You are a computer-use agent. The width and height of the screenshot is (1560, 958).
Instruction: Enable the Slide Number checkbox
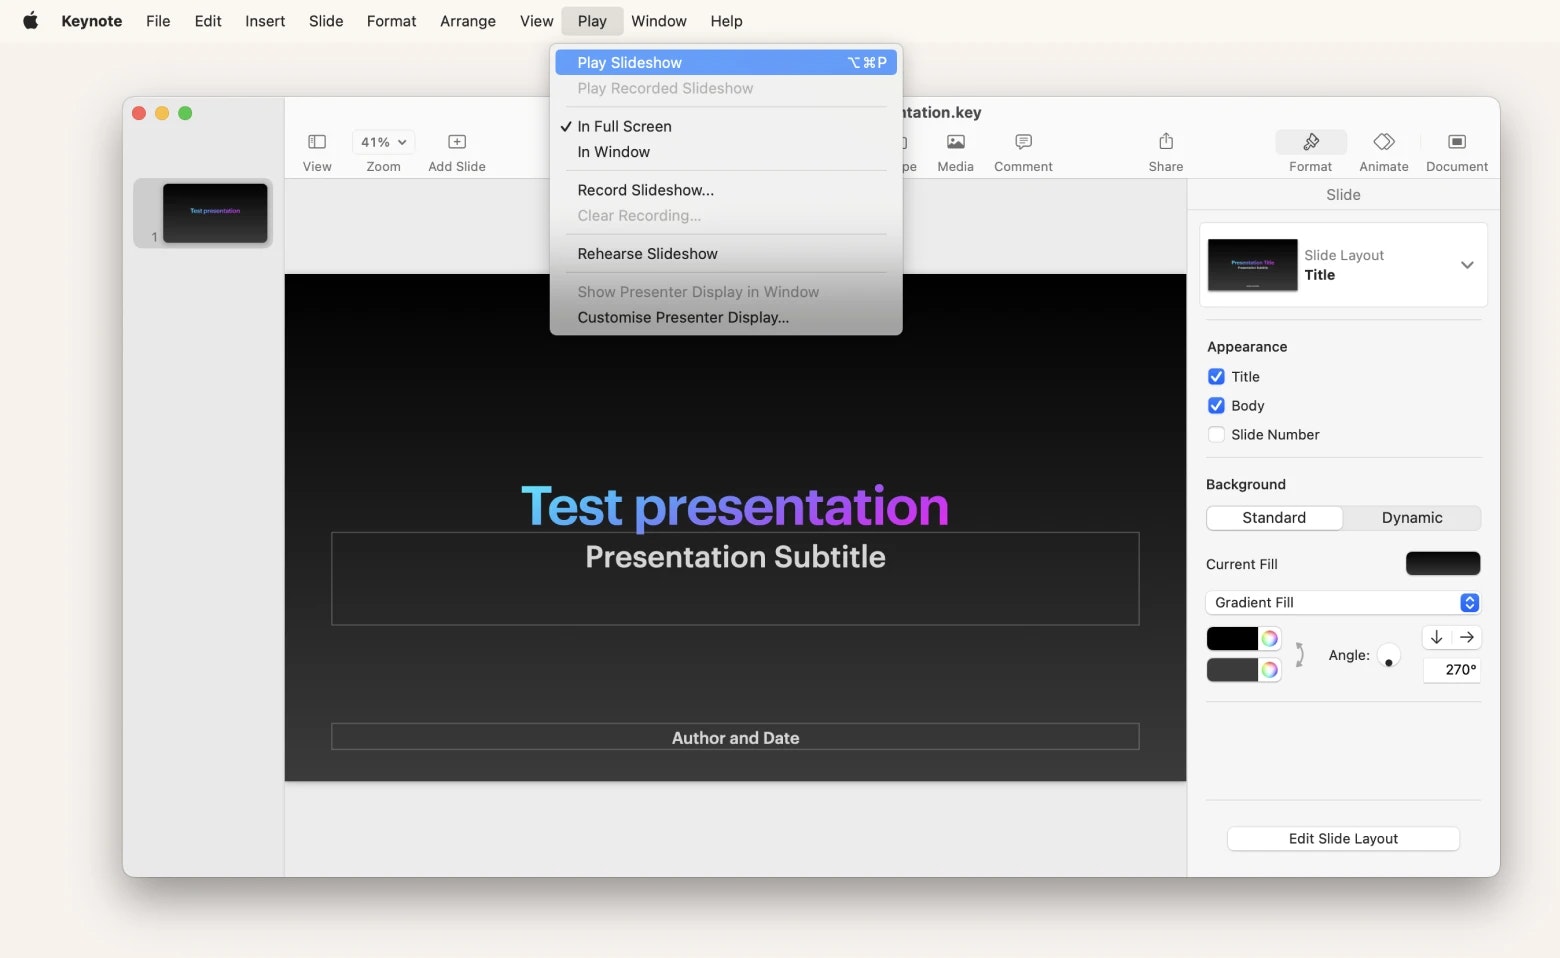1216,435
